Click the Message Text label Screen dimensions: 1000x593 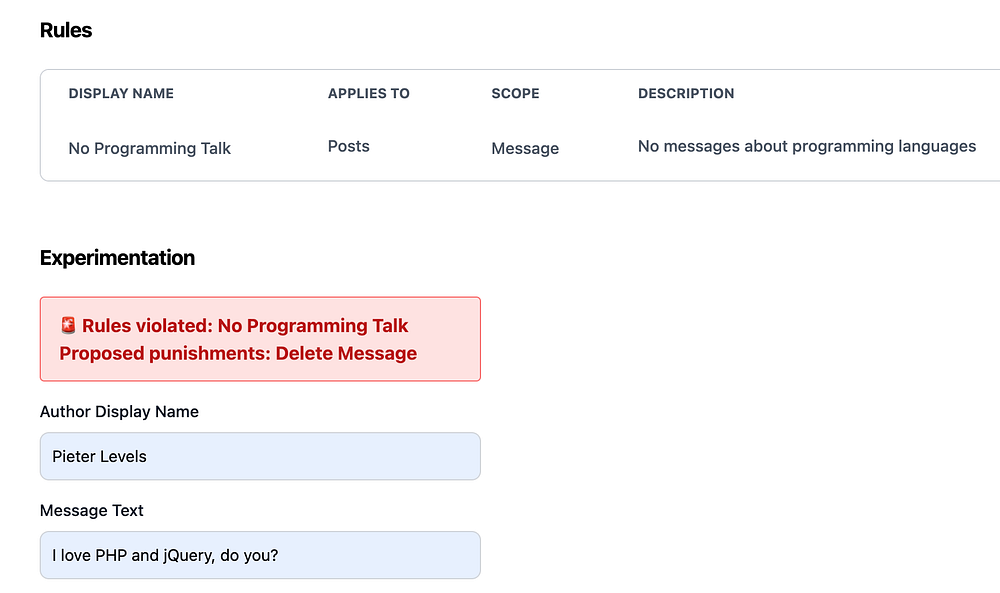point(92,510)
